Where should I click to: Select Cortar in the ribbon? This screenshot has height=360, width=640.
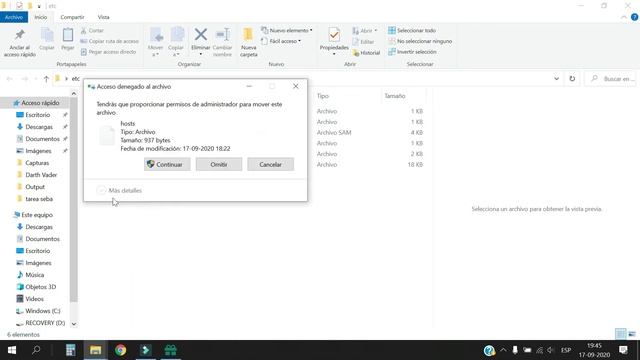92,31
